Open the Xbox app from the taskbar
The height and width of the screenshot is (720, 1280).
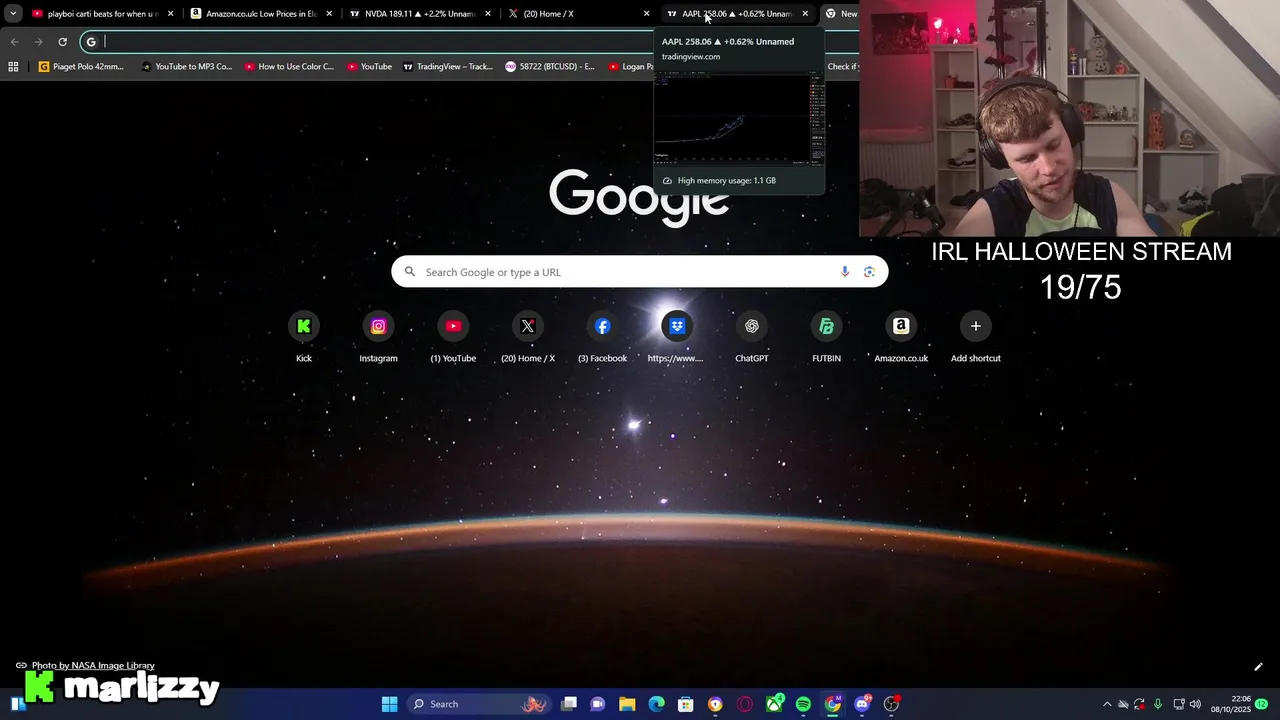pyautogui.click(x=774, y=704)
